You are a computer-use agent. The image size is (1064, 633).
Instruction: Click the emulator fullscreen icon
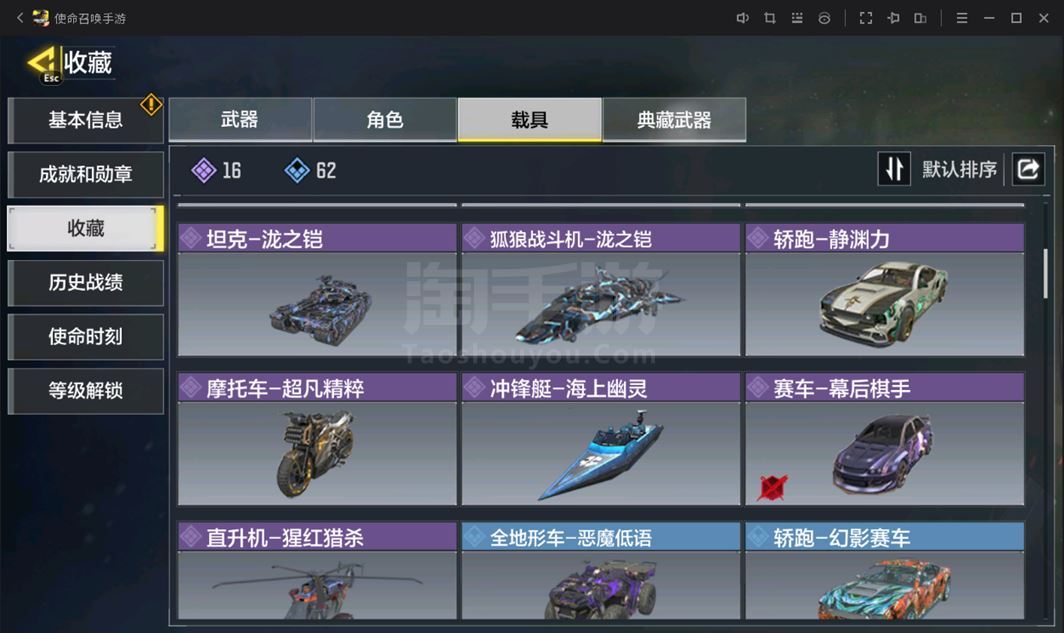pos(866,18)
